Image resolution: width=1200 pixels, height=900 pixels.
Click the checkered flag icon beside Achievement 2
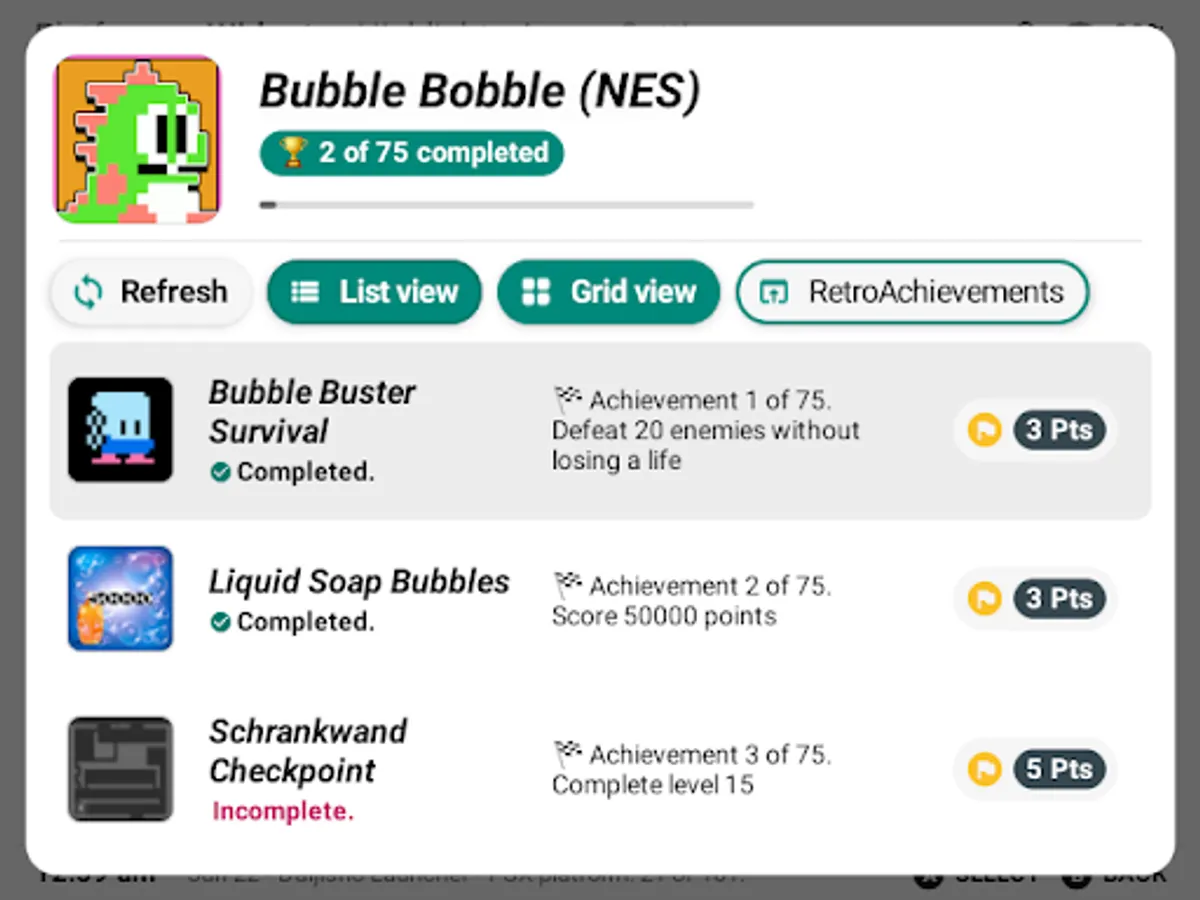[567, 583]
